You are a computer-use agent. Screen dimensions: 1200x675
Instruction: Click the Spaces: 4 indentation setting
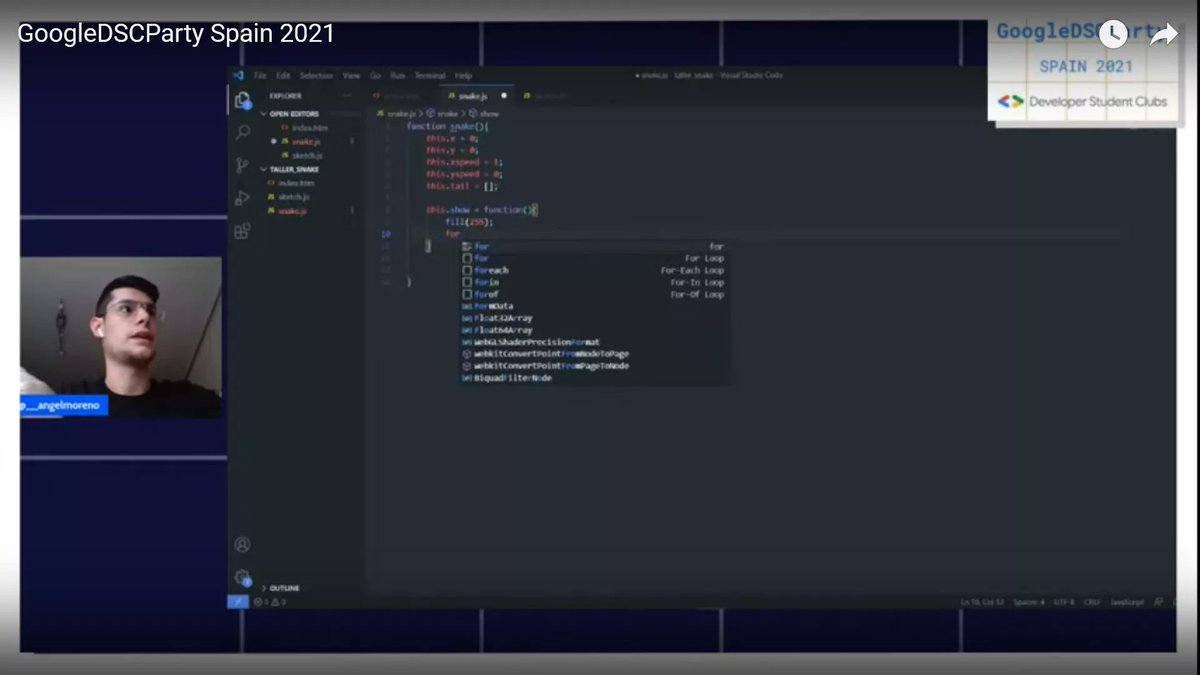(x=1029, y=602)
